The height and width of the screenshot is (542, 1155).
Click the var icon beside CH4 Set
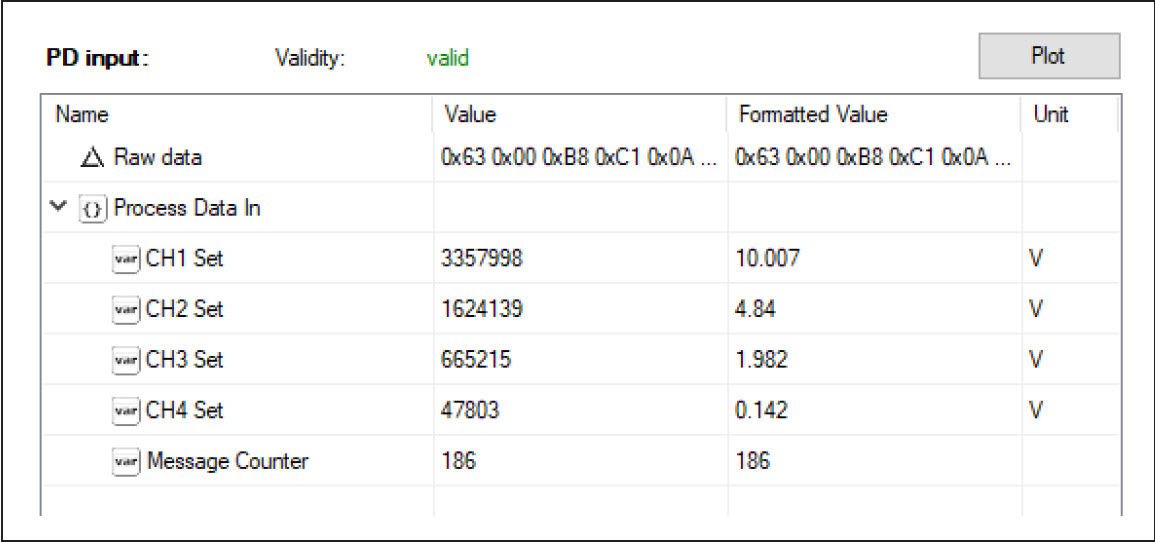tap(125, 410)
